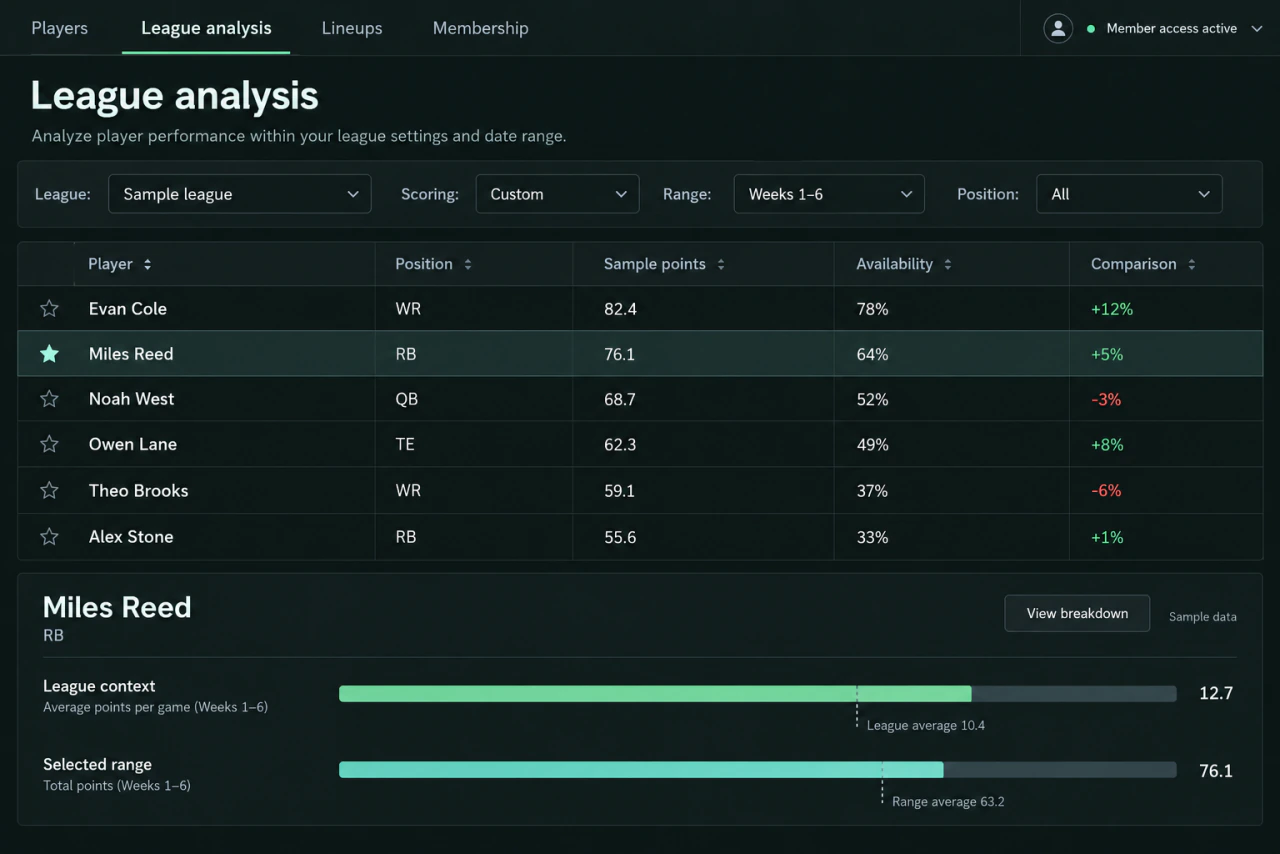The width and height of the screenshot is (1280, 854).
Task: Click Owen Lane in the table
Action: [x=133, y=444]
